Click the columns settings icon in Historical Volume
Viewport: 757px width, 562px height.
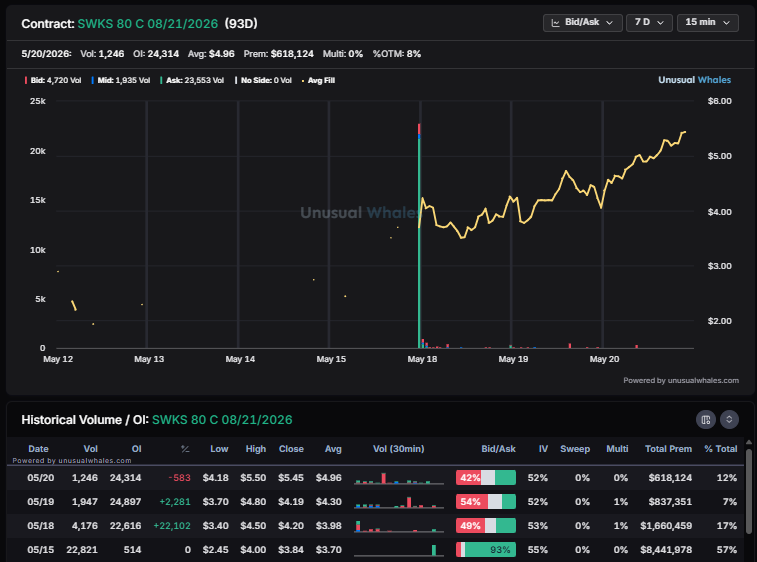[x=705, y=420]
